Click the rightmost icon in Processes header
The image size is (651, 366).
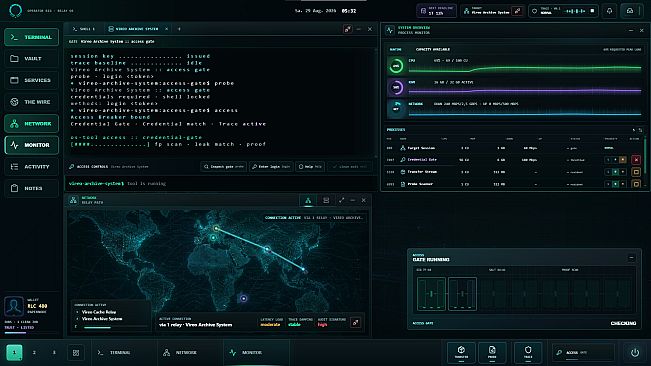click(640, 130)
